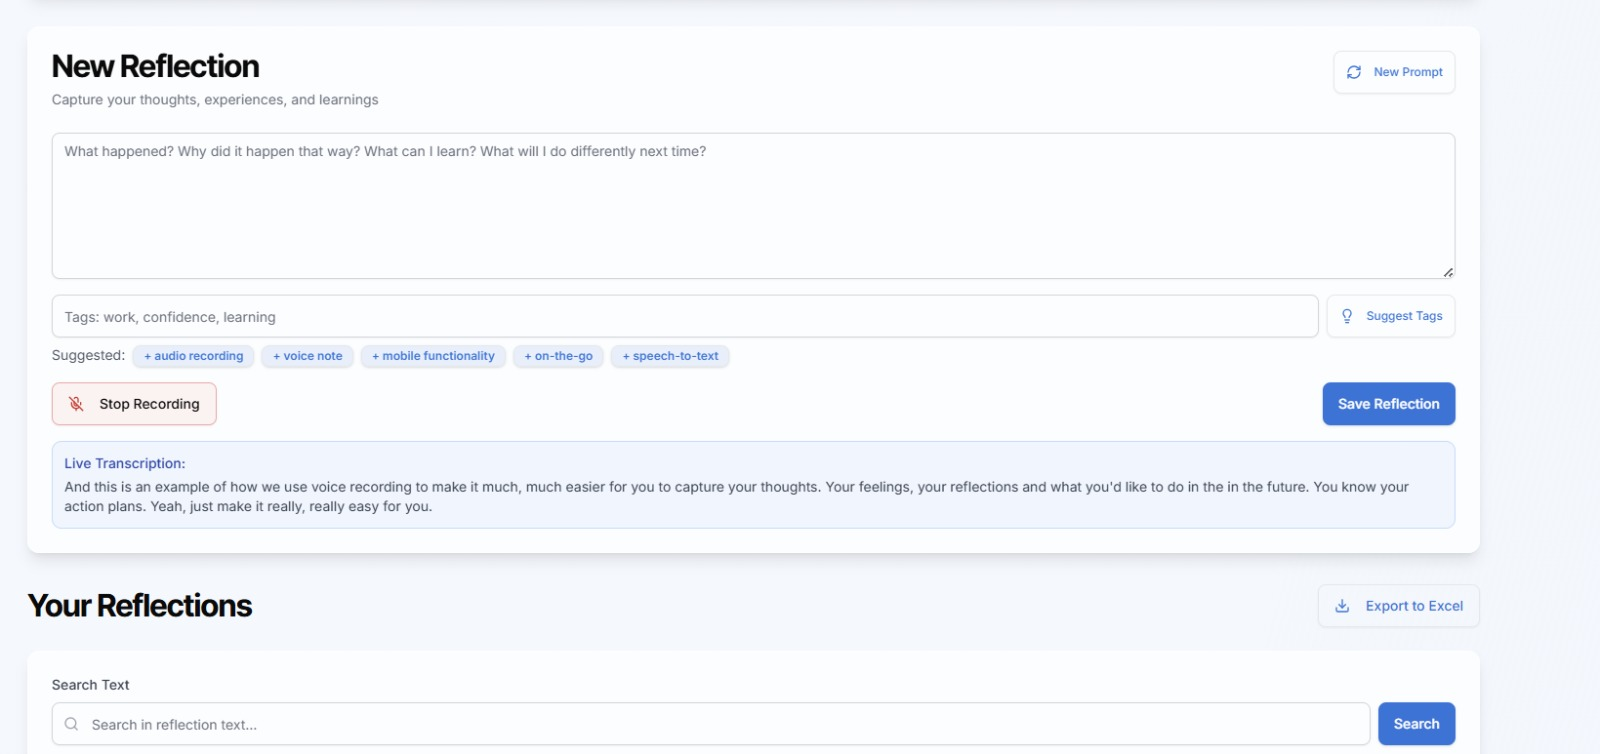Focus the Search in reflection text field
The image size is (1600, 754).
[x=711, y=724]
